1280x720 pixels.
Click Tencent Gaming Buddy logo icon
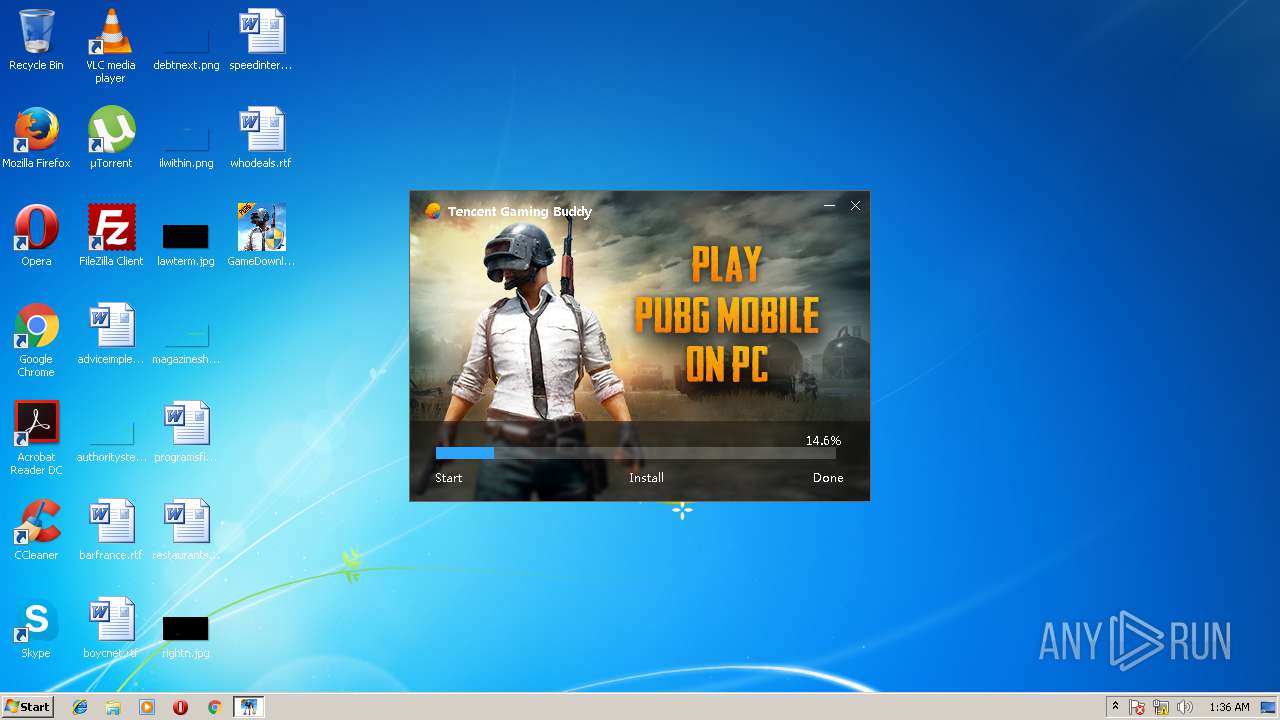click(x=433, y=211)
